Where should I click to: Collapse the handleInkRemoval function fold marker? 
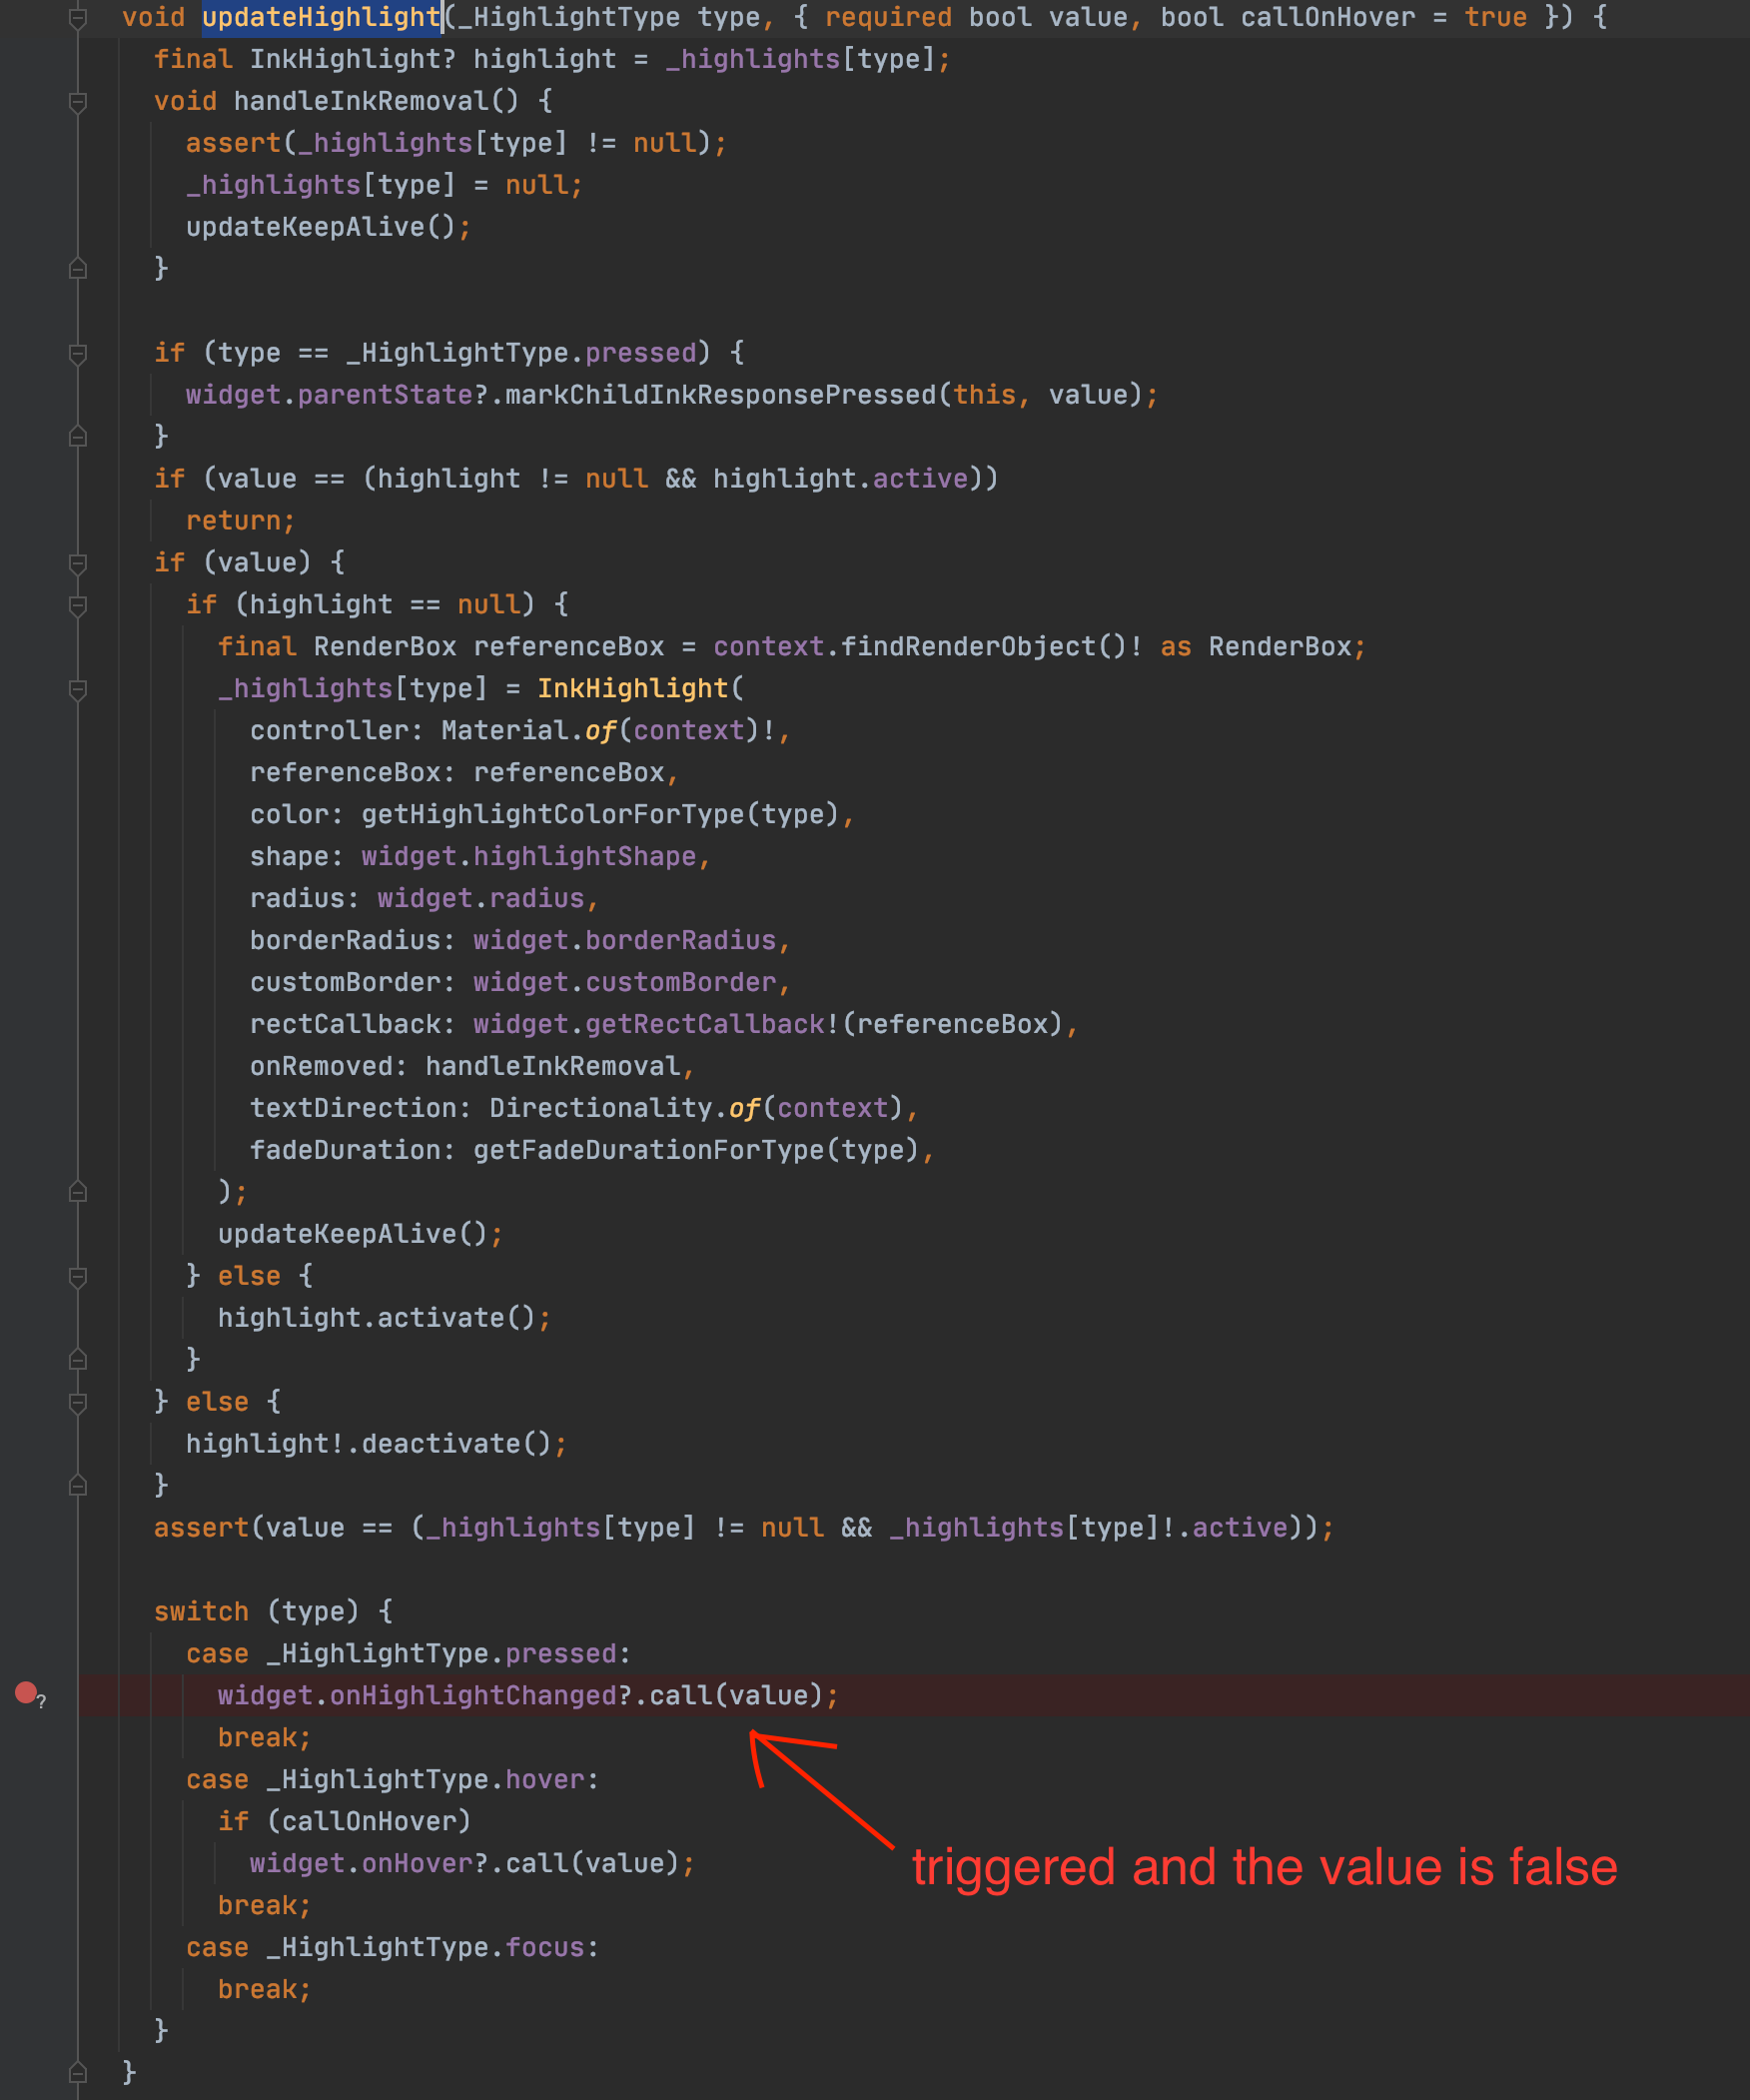click(78, 101)
